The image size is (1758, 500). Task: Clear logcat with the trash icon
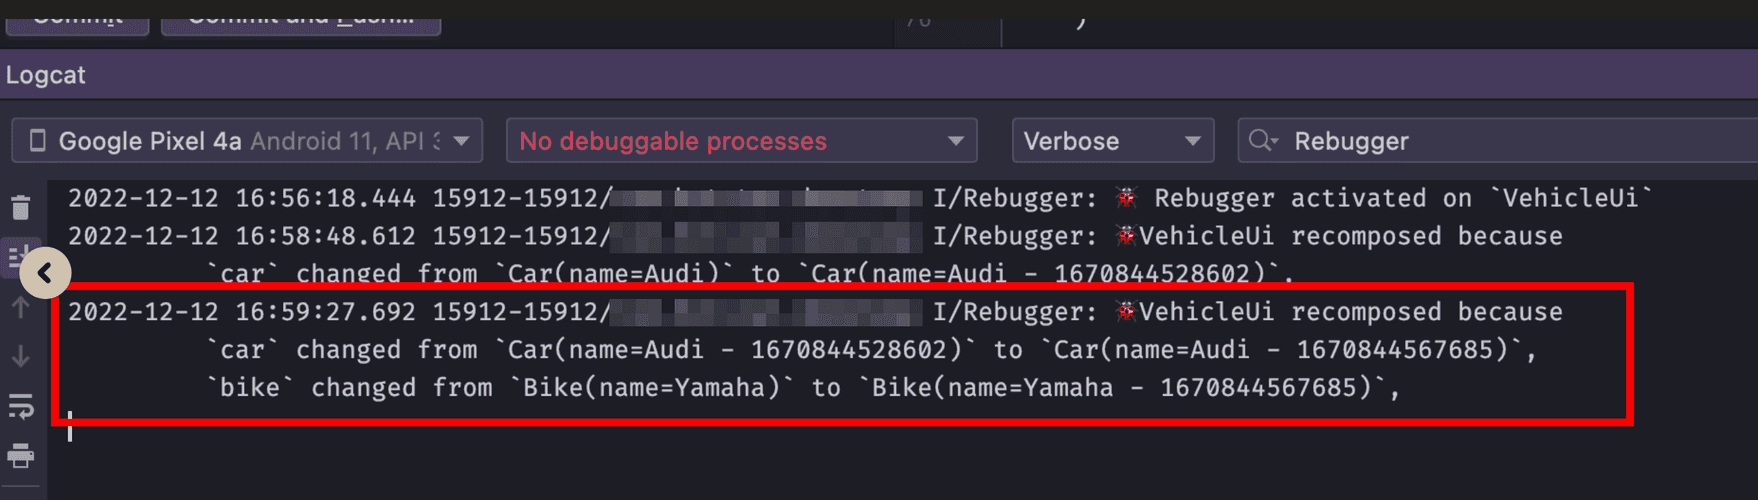(20, 207)
